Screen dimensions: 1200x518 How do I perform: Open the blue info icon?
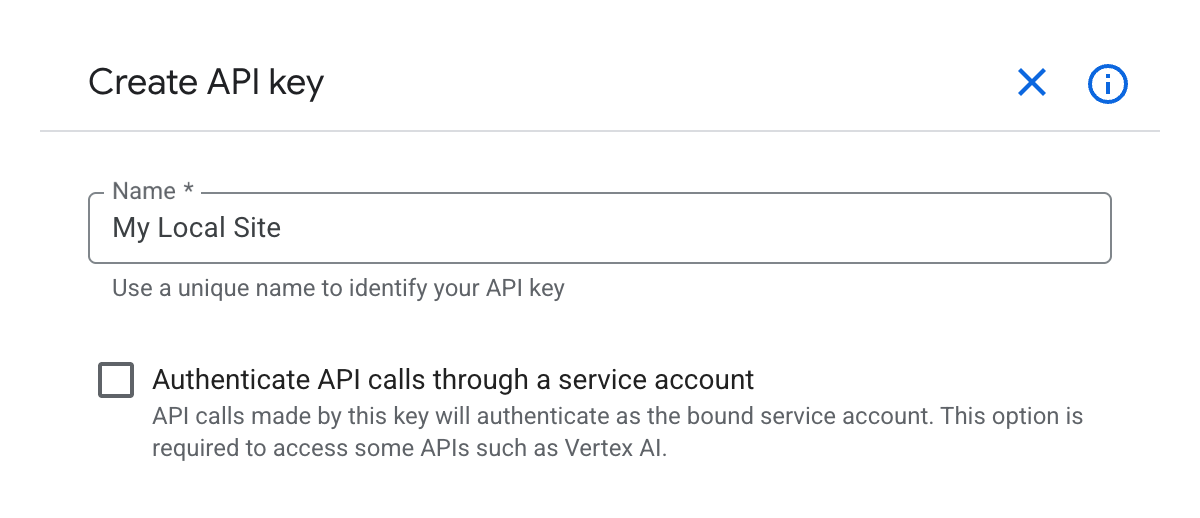click(1107, 85)
